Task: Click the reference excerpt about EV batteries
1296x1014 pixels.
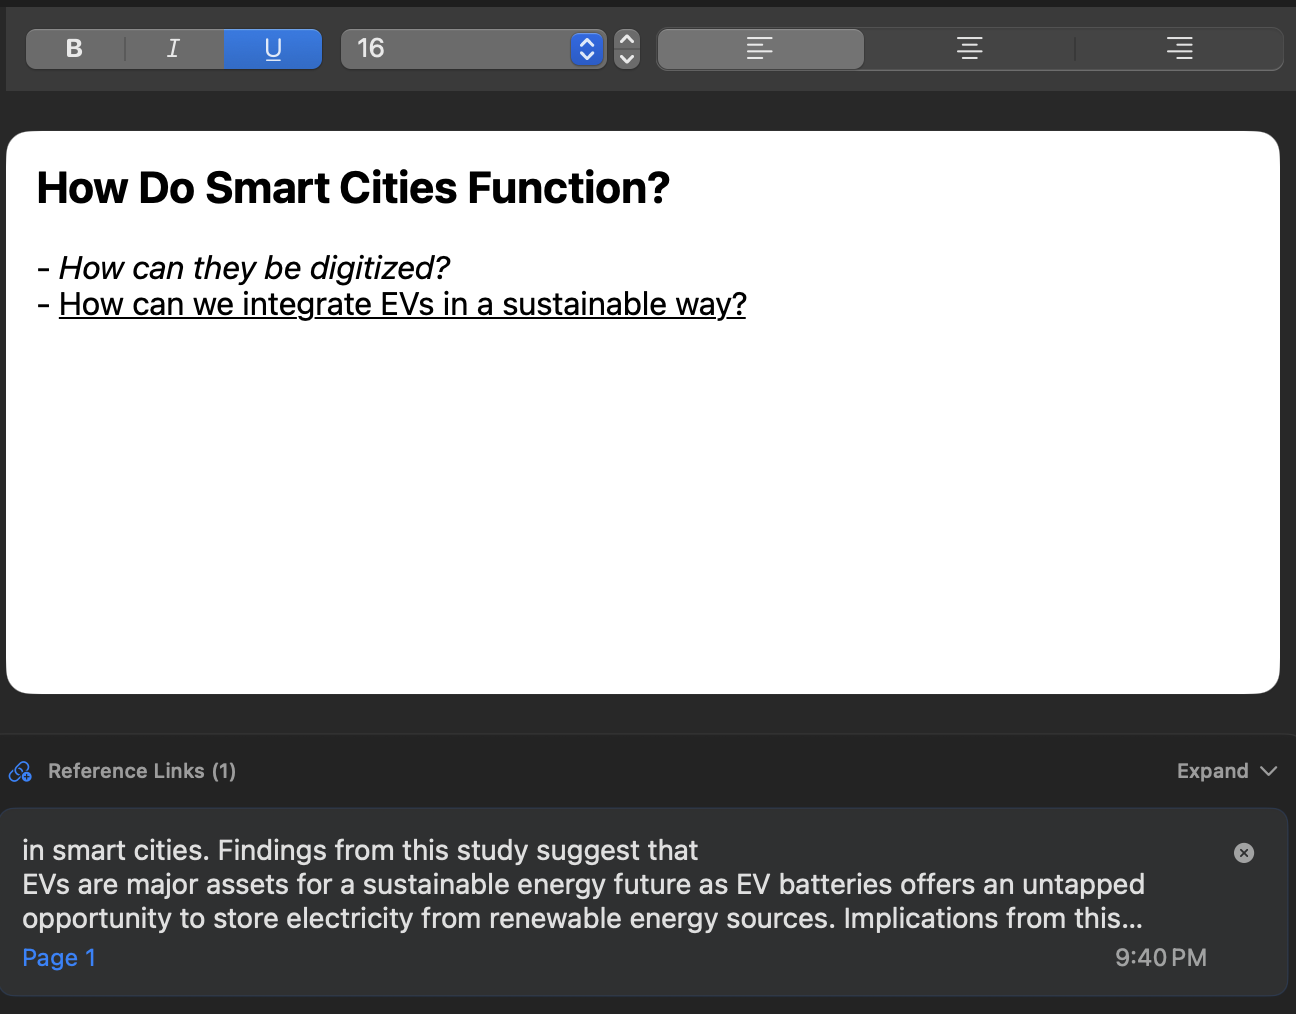Action: pos(583,884)
